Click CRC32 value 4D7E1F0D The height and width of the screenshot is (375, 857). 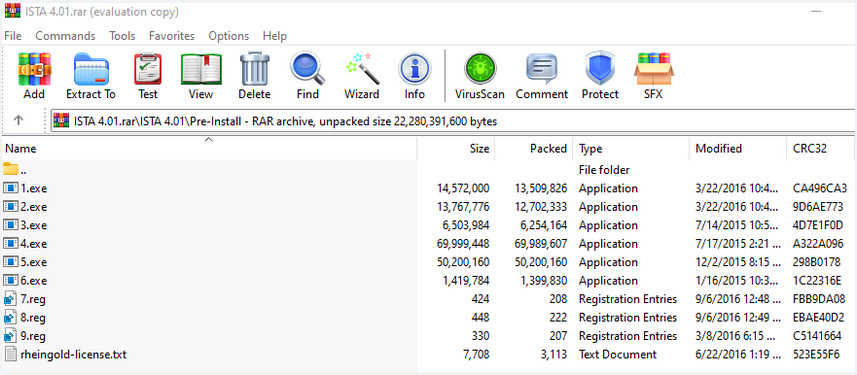point(818,225)
